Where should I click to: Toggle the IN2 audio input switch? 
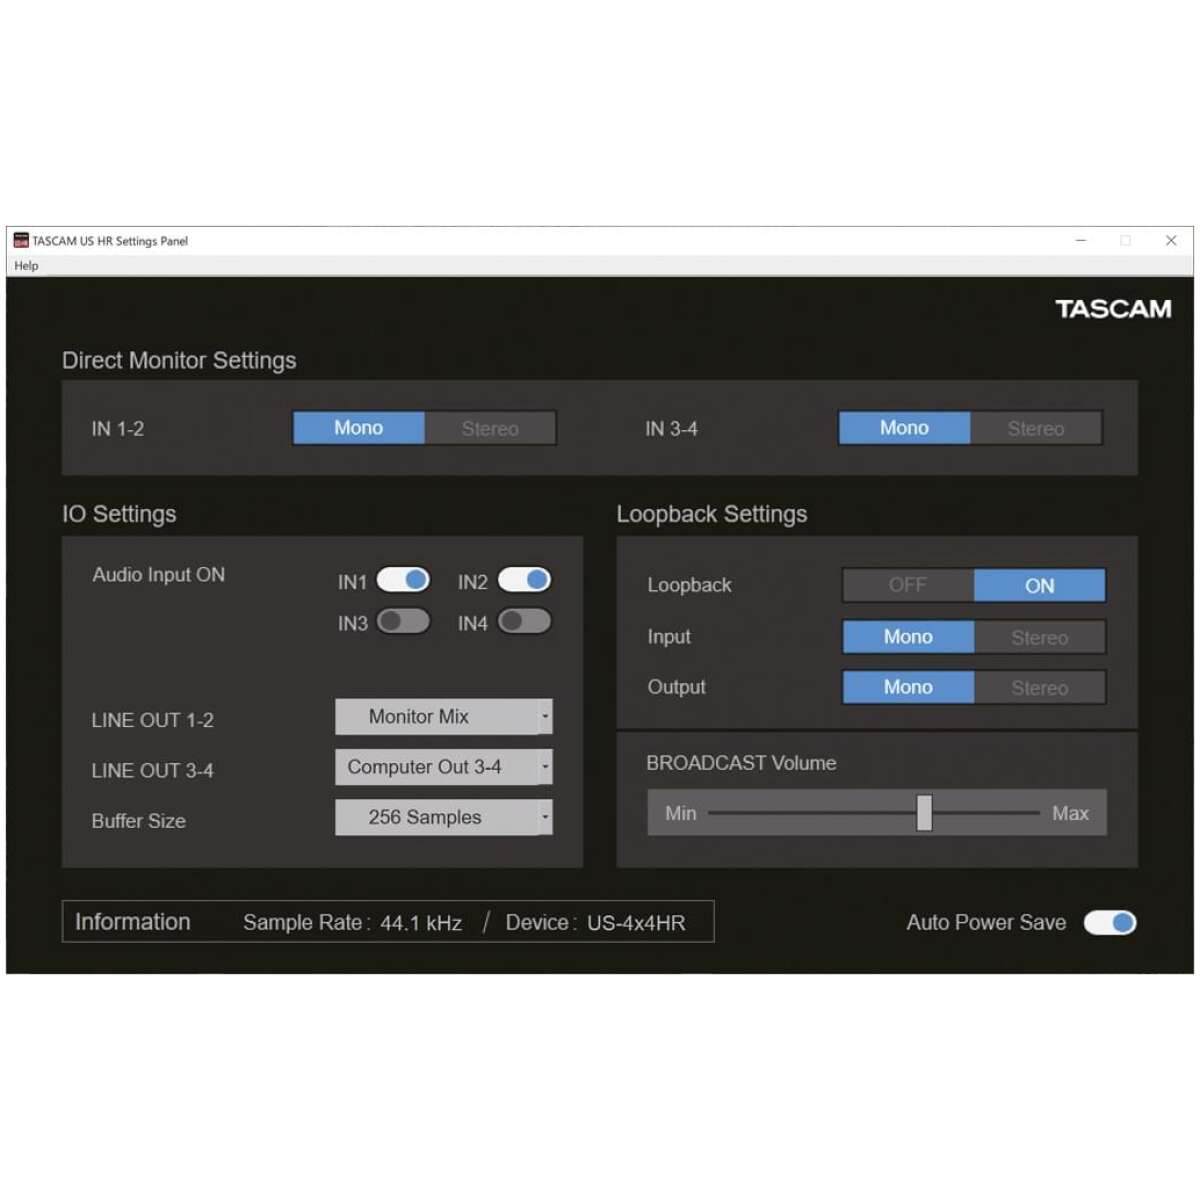point(524,580)
